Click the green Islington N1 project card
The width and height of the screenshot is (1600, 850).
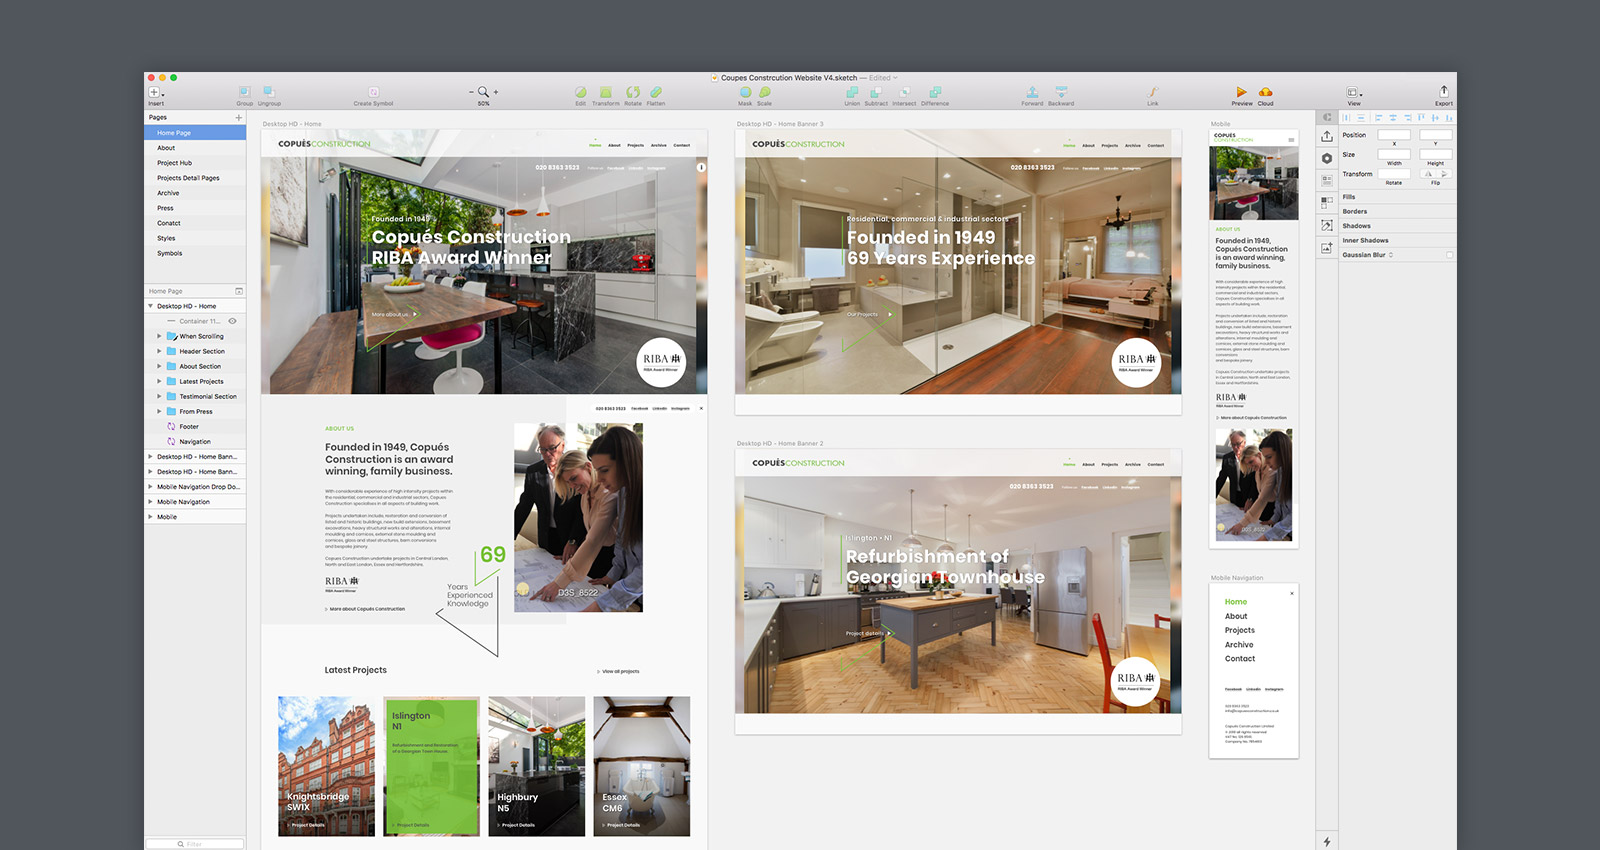(431, 766)
